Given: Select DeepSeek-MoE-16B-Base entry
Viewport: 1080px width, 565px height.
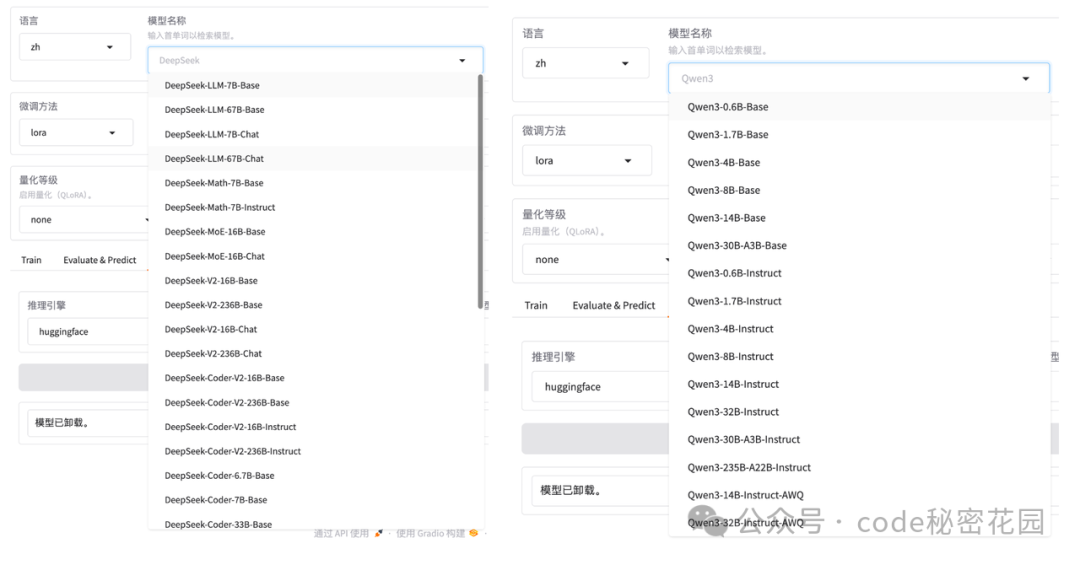Looking at the screenshot, I should coord(313,232).
